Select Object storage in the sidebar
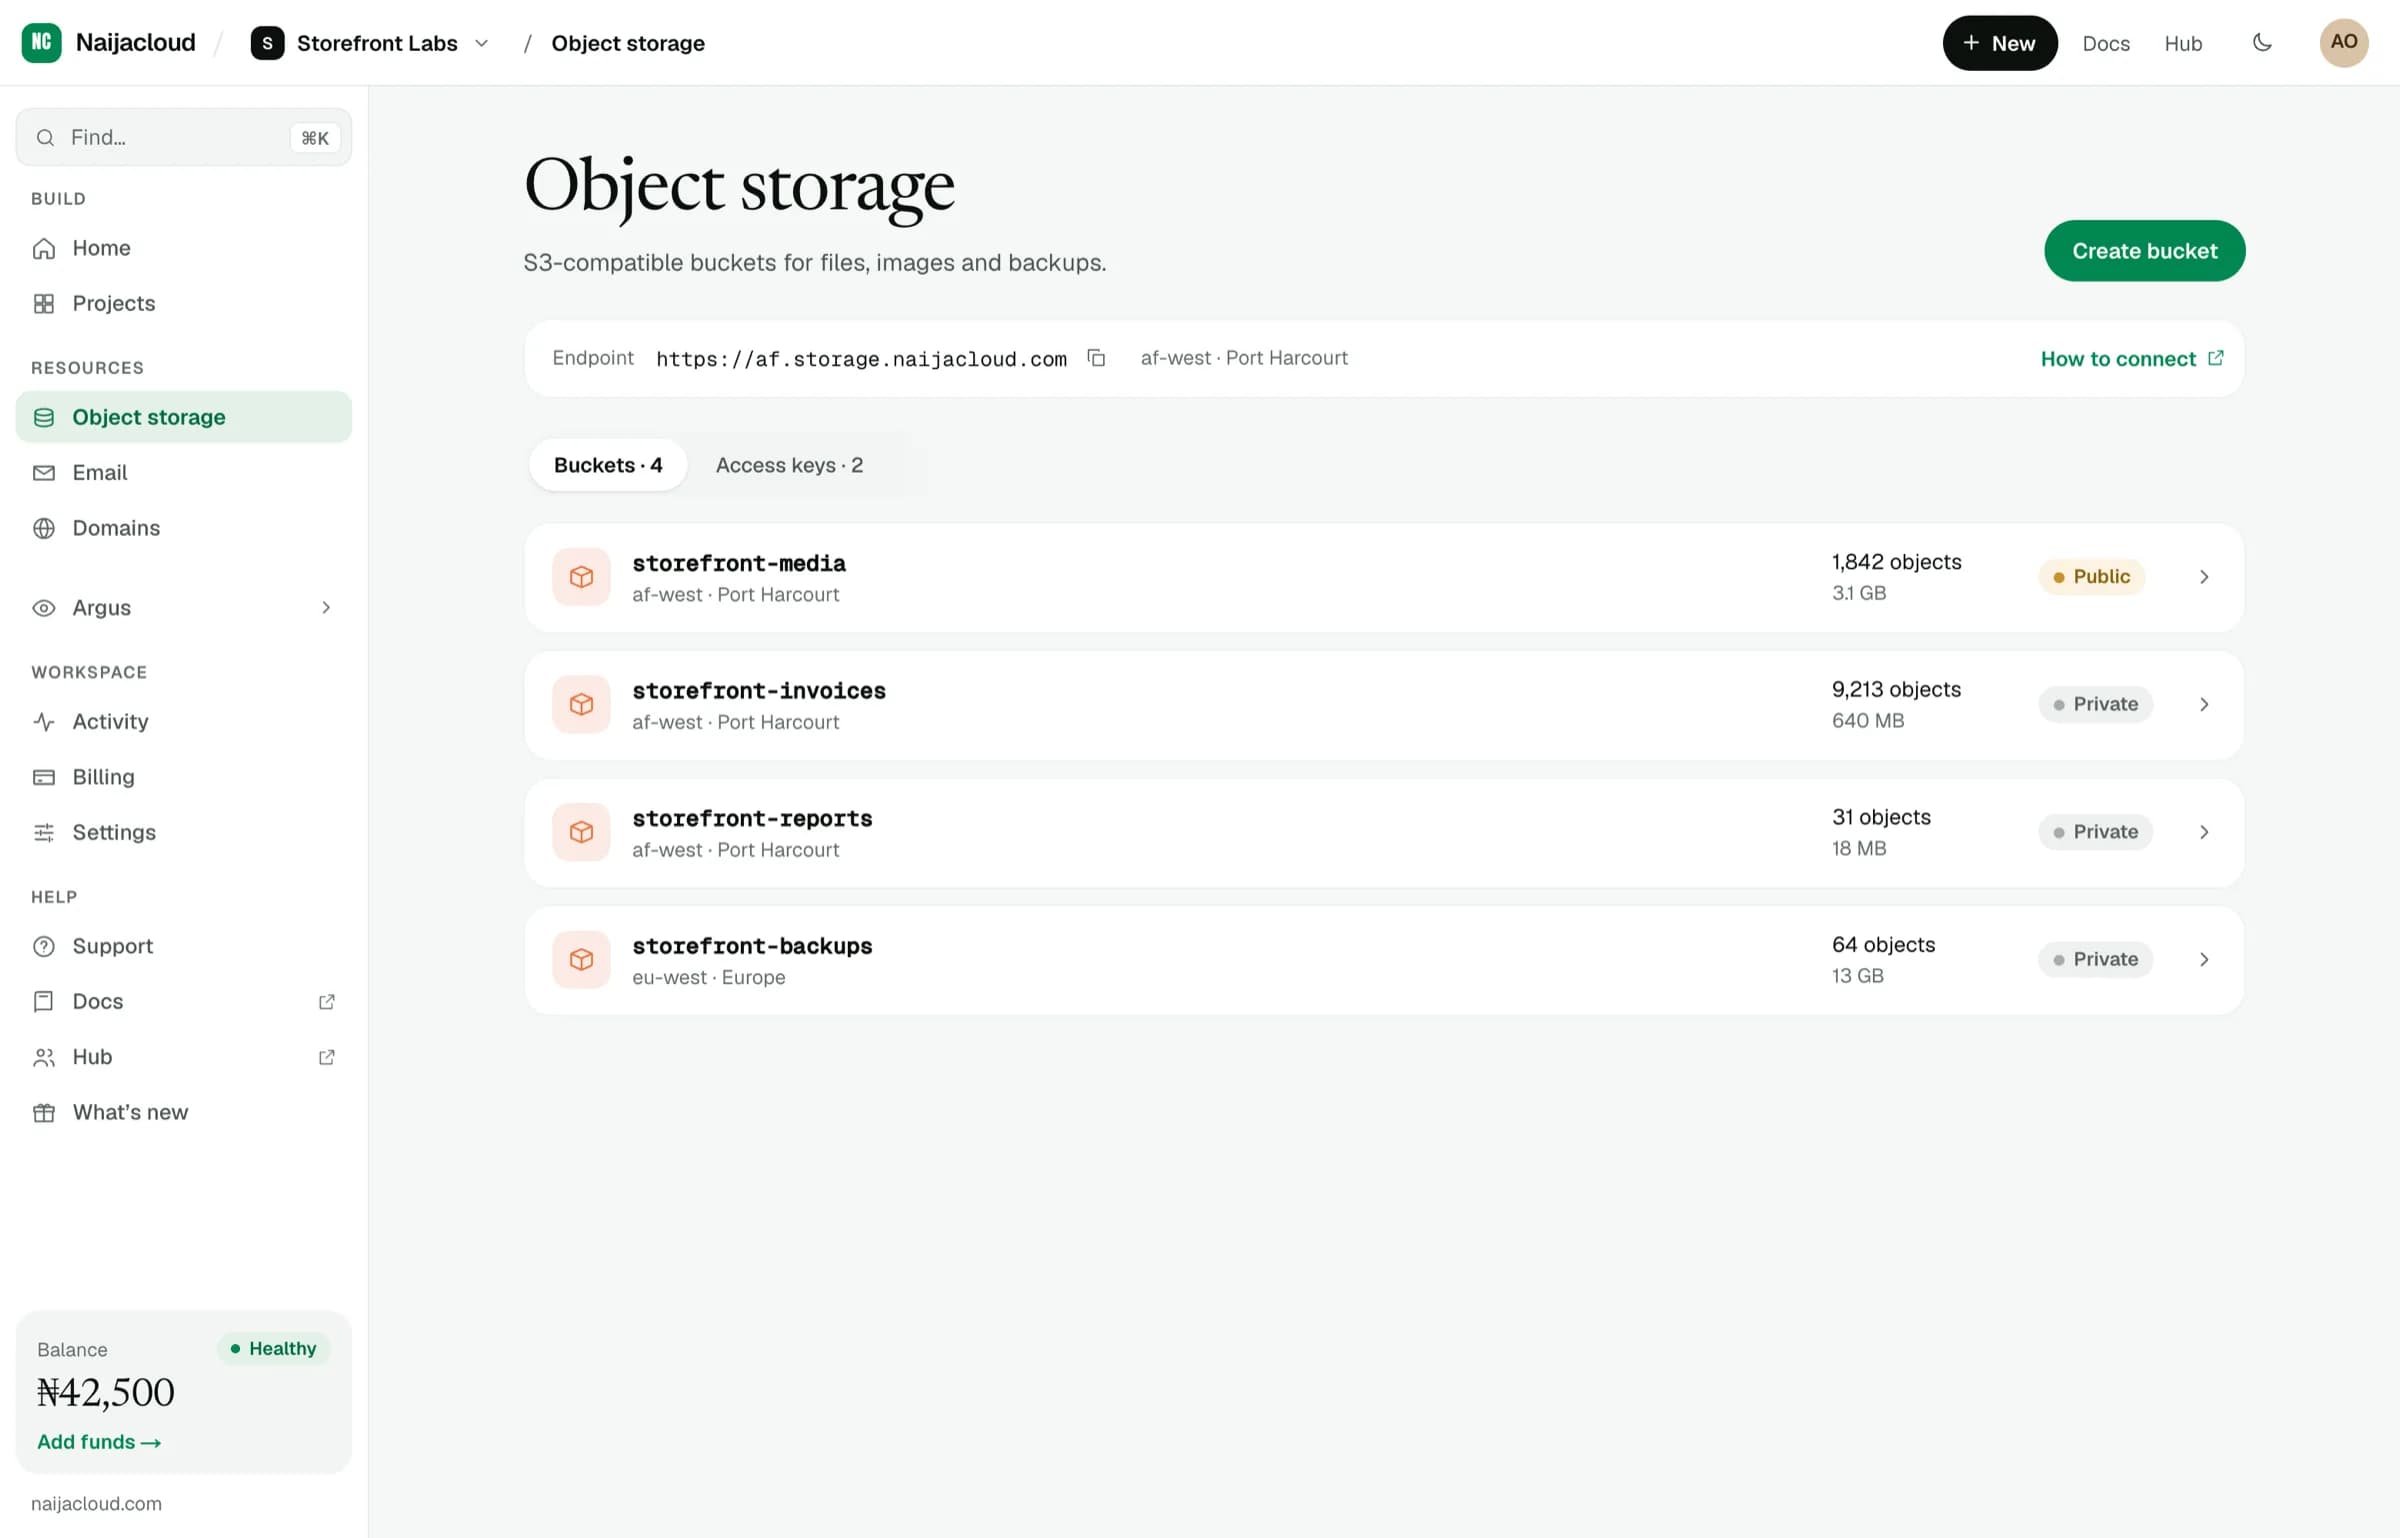Screen dimensions: 2400x1538 [x=184, y=417]
